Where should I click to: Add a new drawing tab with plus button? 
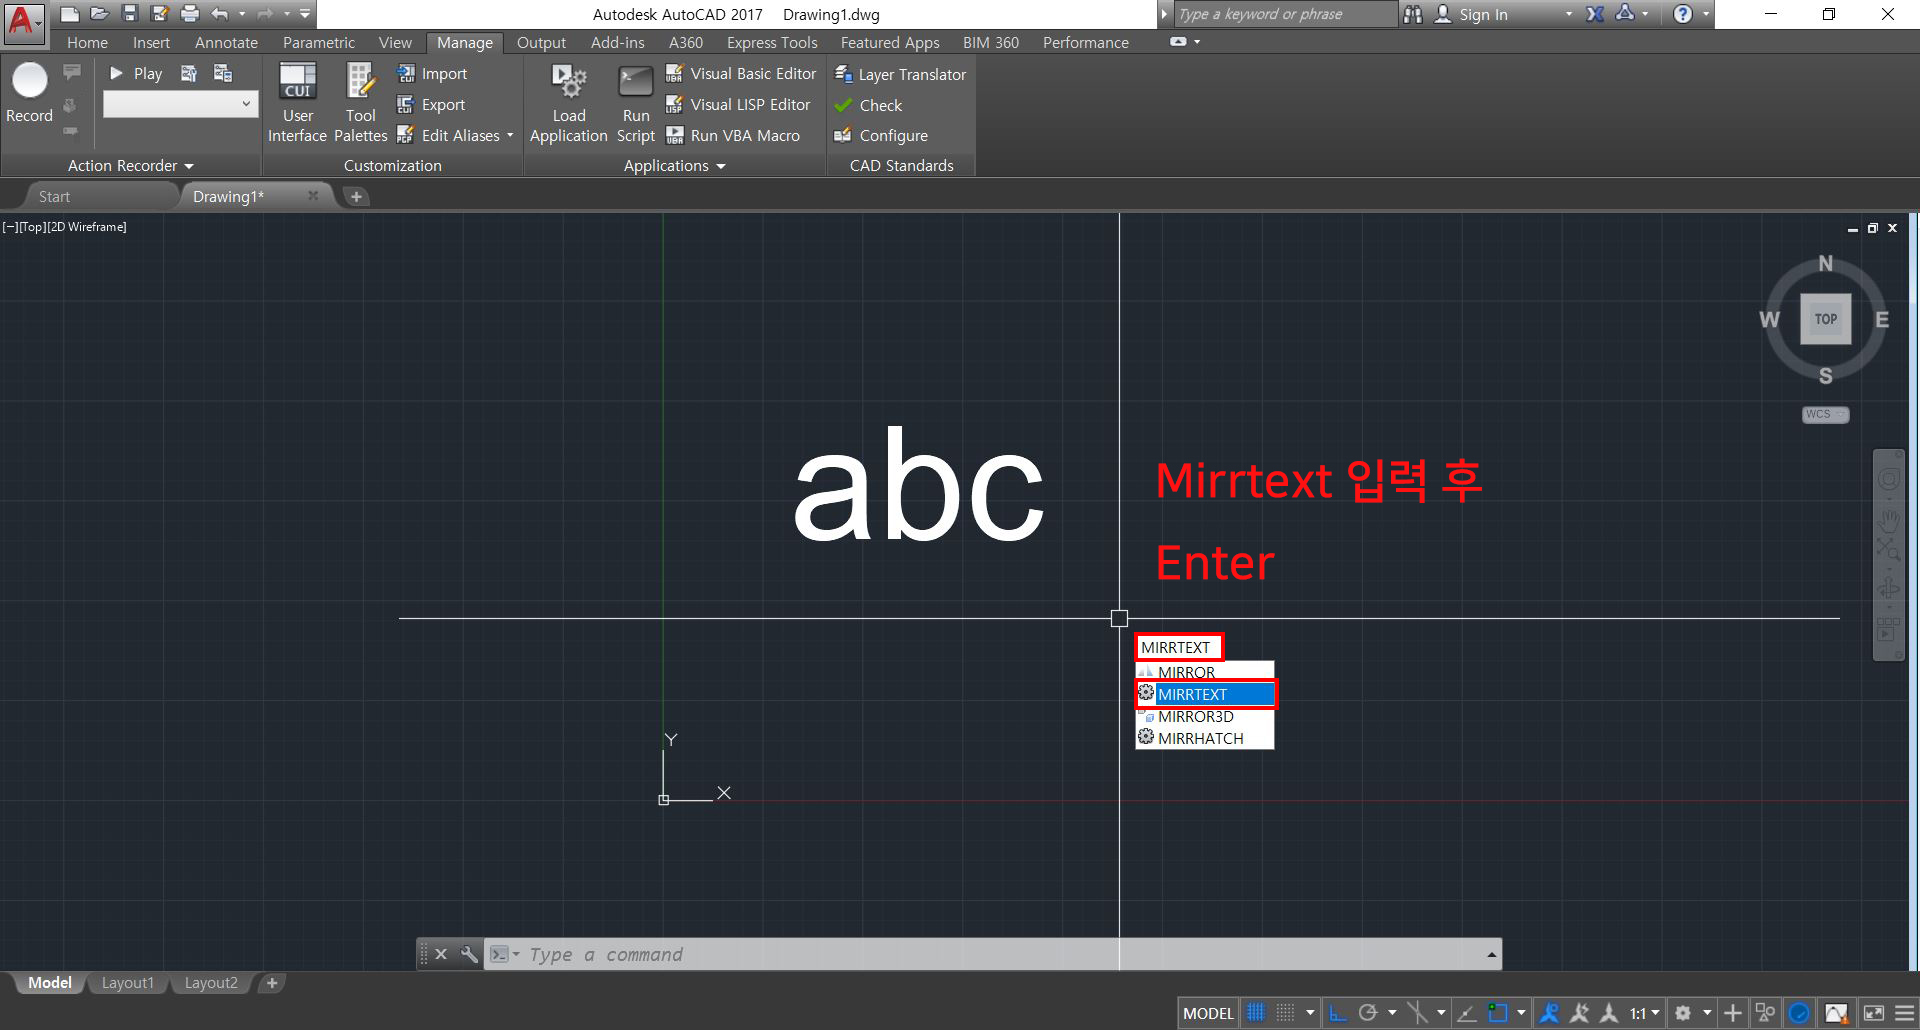click(x=356, y=196)
